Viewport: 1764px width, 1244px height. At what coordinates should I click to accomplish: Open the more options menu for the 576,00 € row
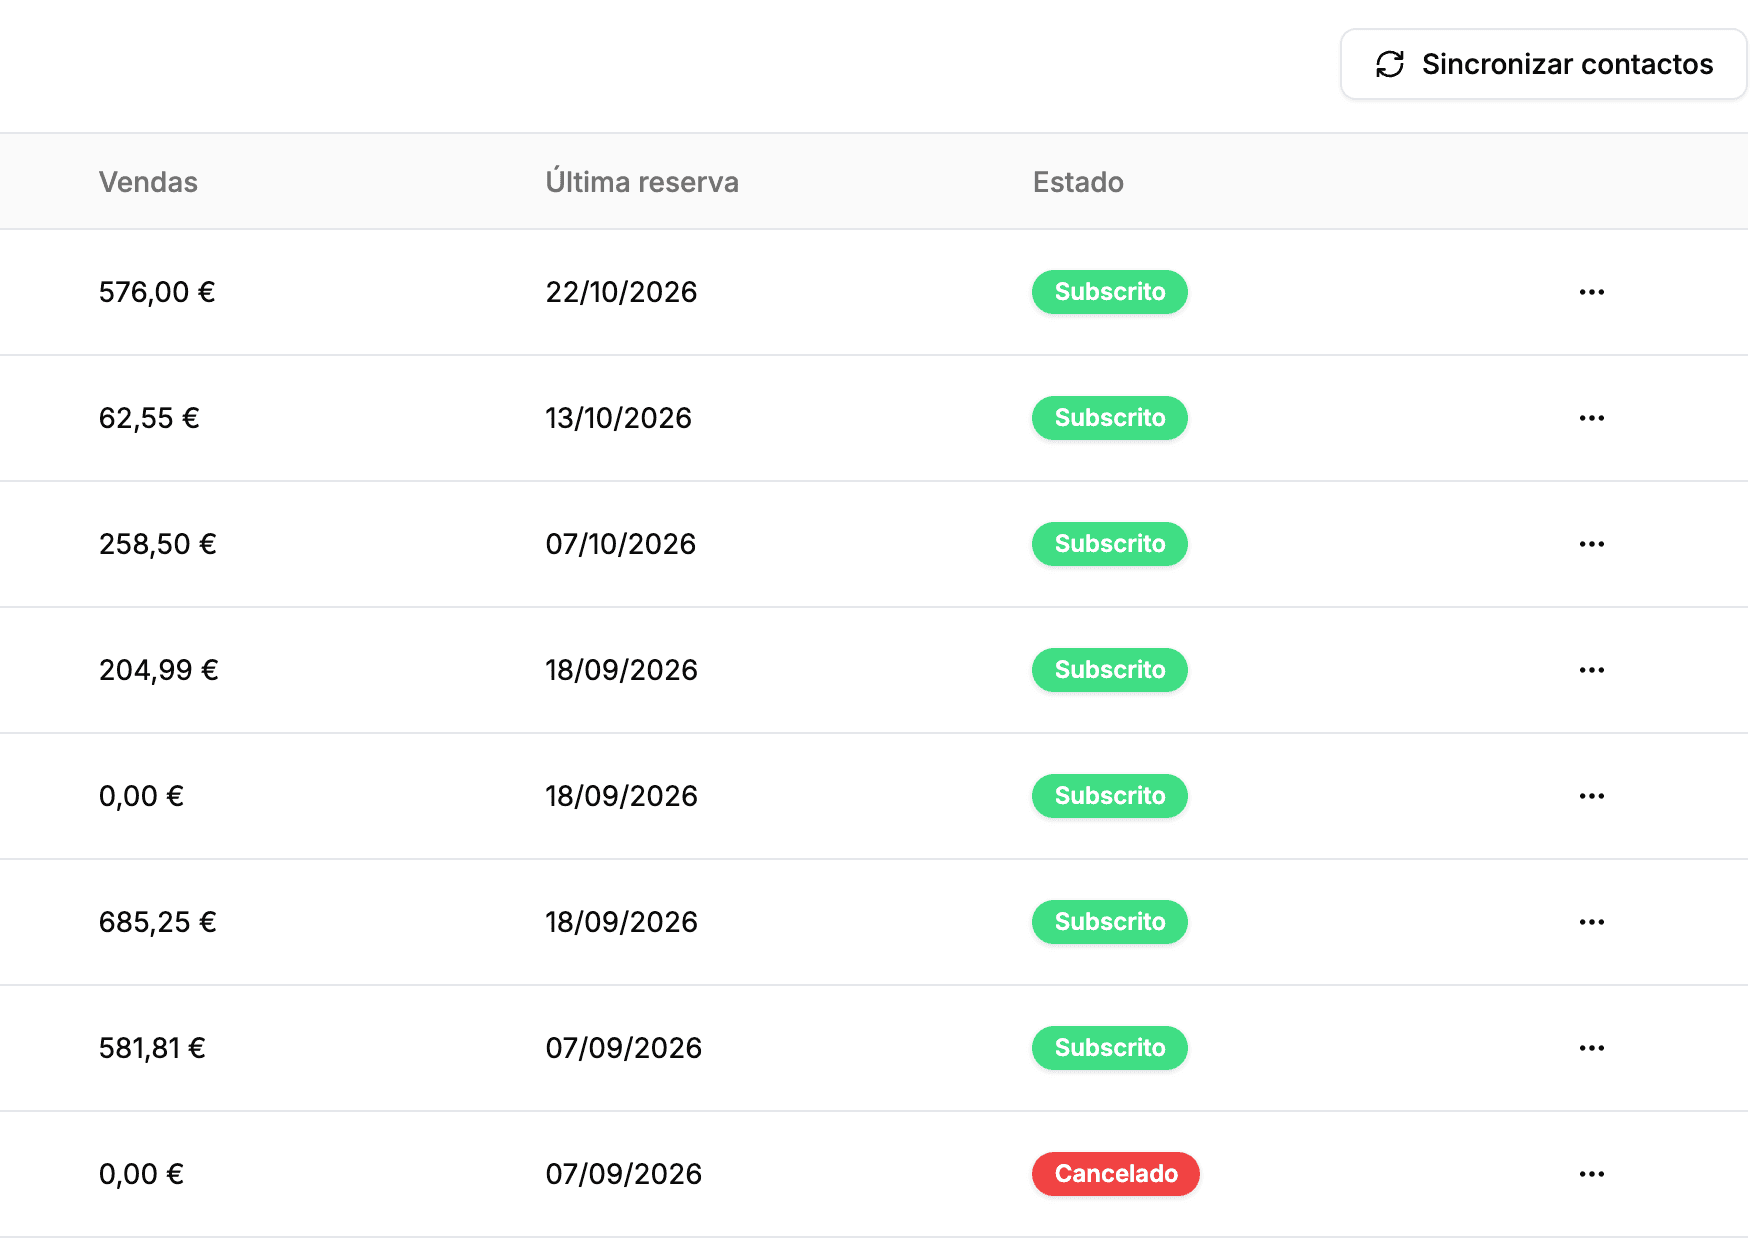1591,292
